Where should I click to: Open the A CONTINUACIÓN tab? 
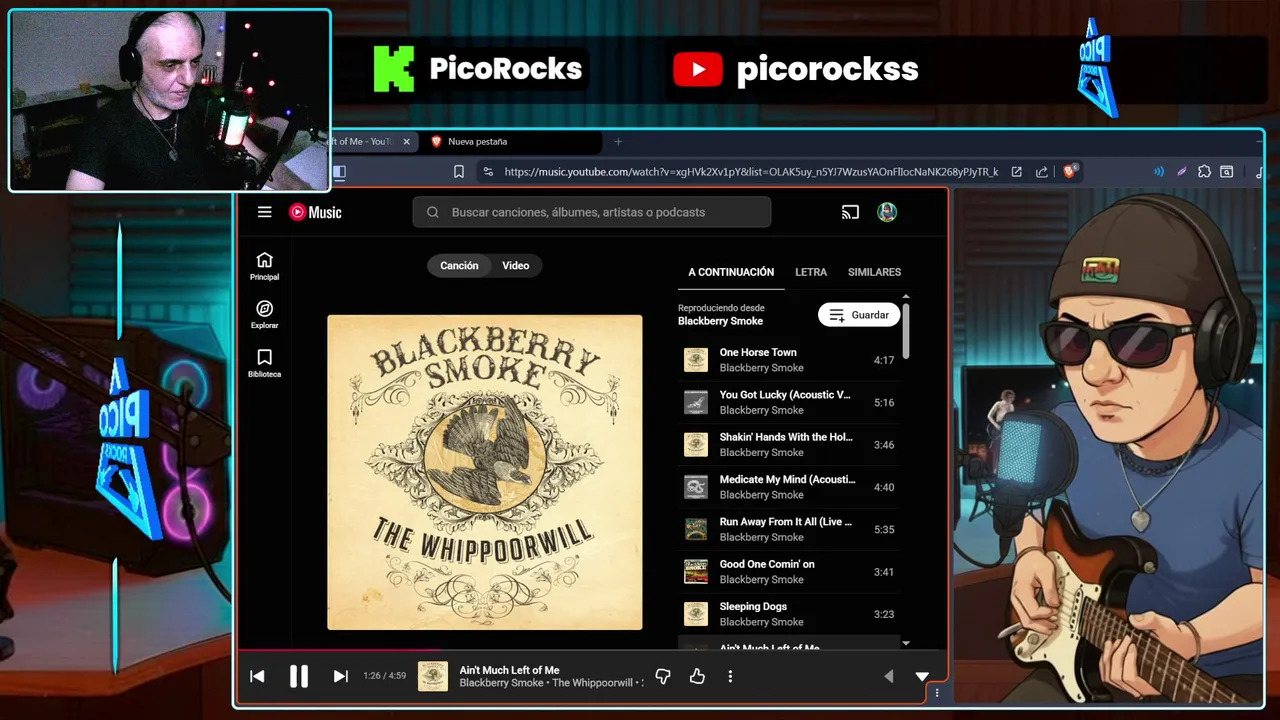point(731,272)
